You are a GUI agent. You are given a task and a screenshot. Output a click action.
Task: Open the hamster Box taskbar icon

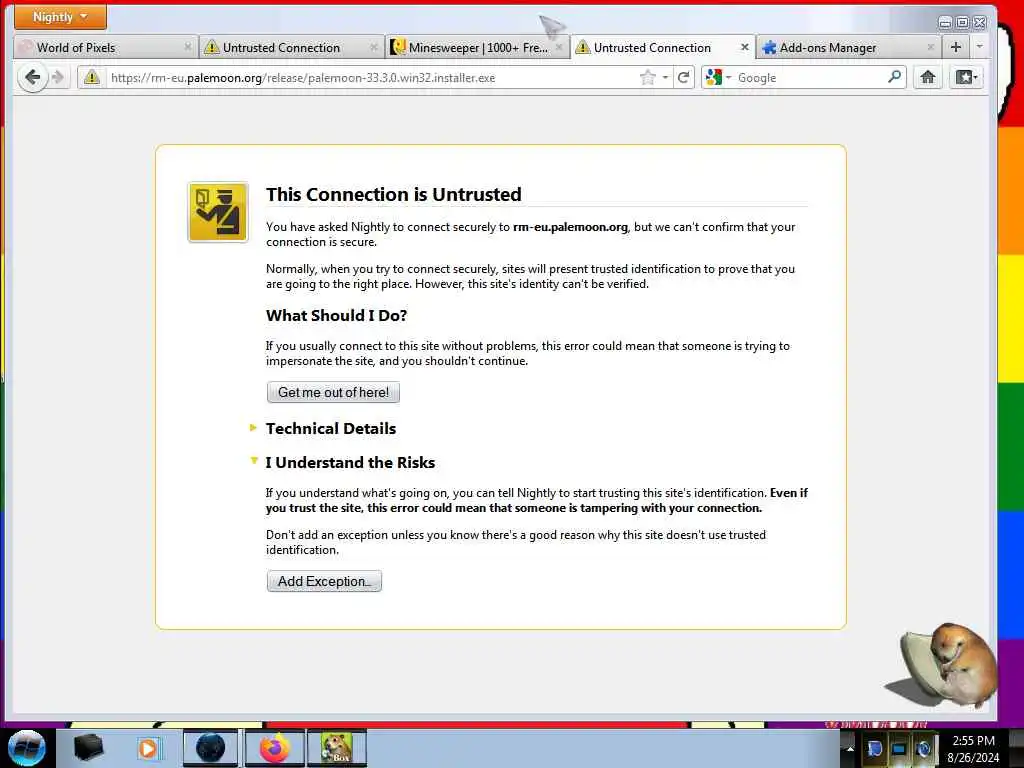tap(337, 748)
